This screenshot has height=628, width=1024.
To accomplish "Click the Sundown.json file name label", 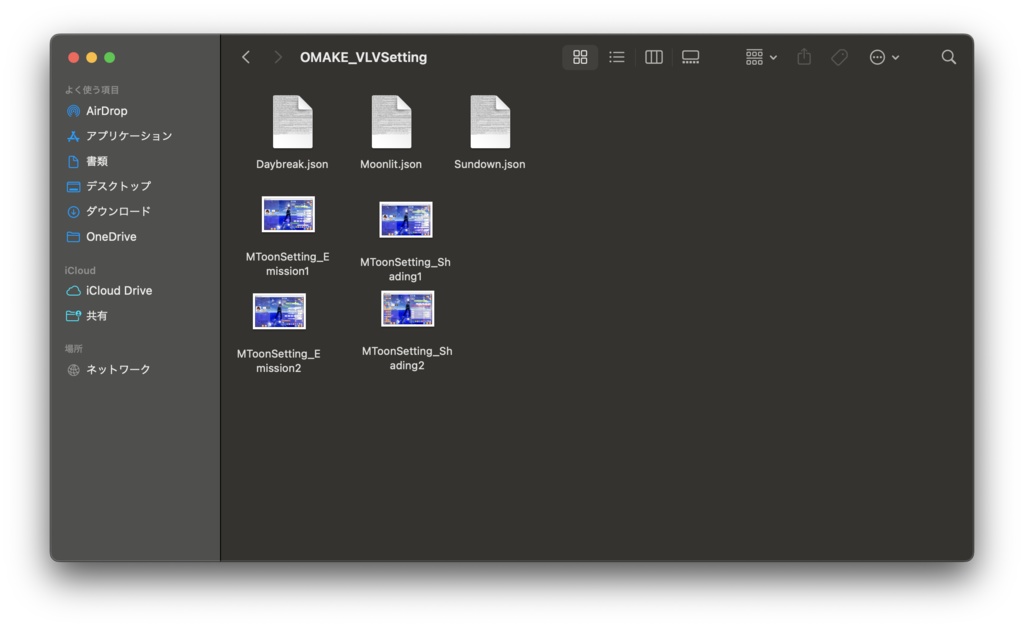I will tap(489, 165).
